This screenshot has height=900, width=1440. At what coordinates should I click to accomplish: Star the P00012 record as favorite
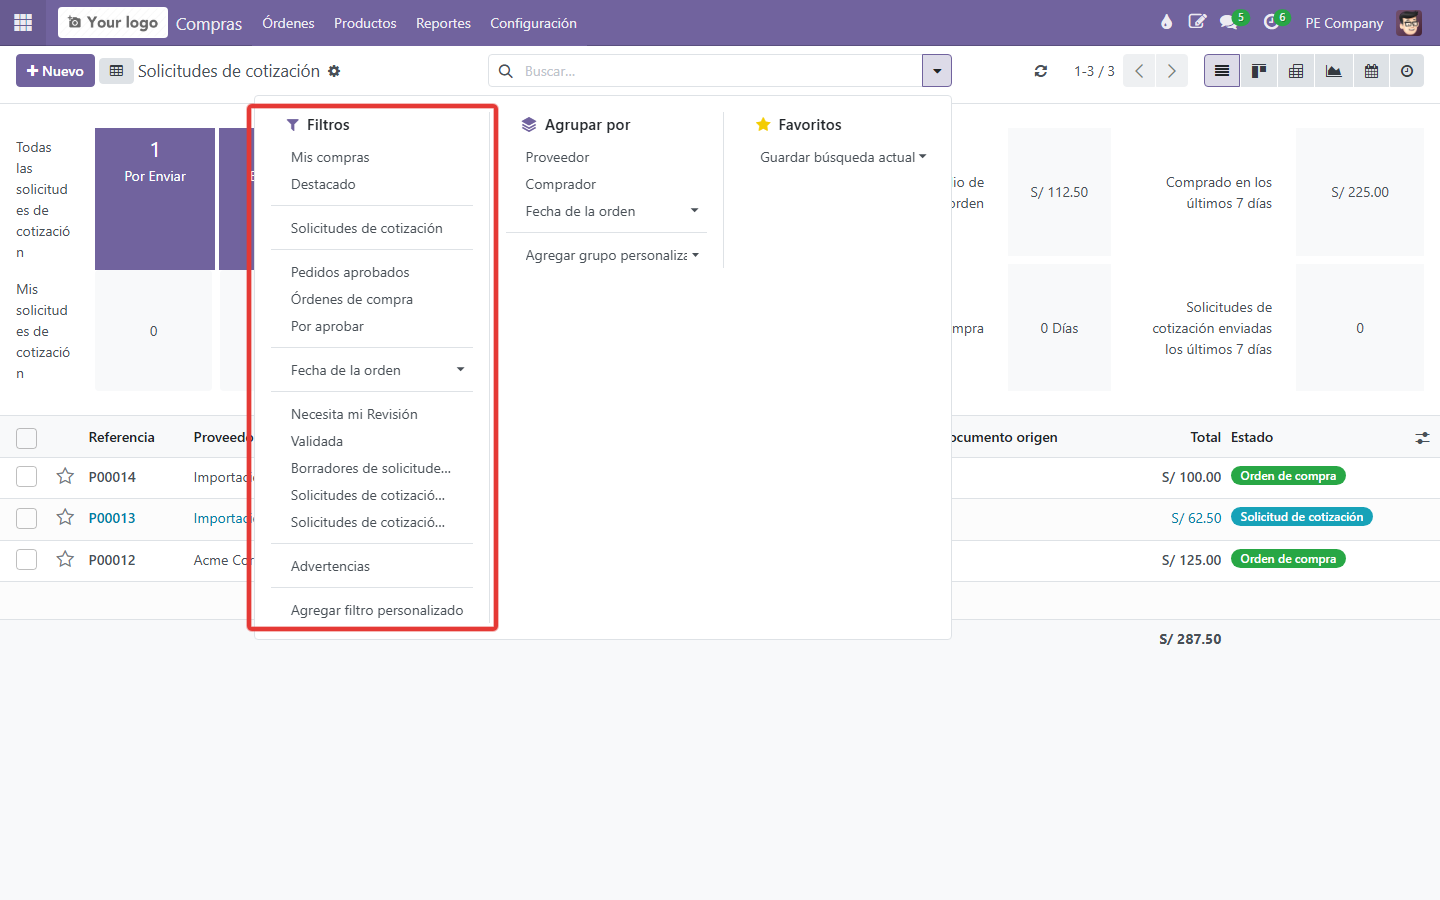point(65,559)
